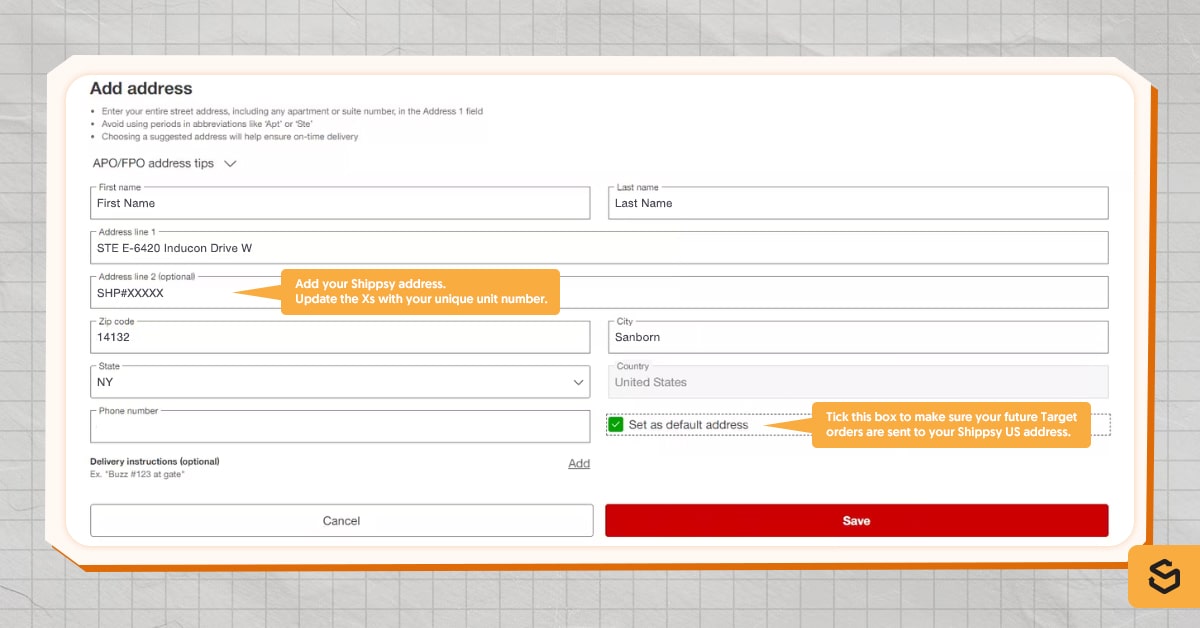Click the Last Name input field

point(857,202)
